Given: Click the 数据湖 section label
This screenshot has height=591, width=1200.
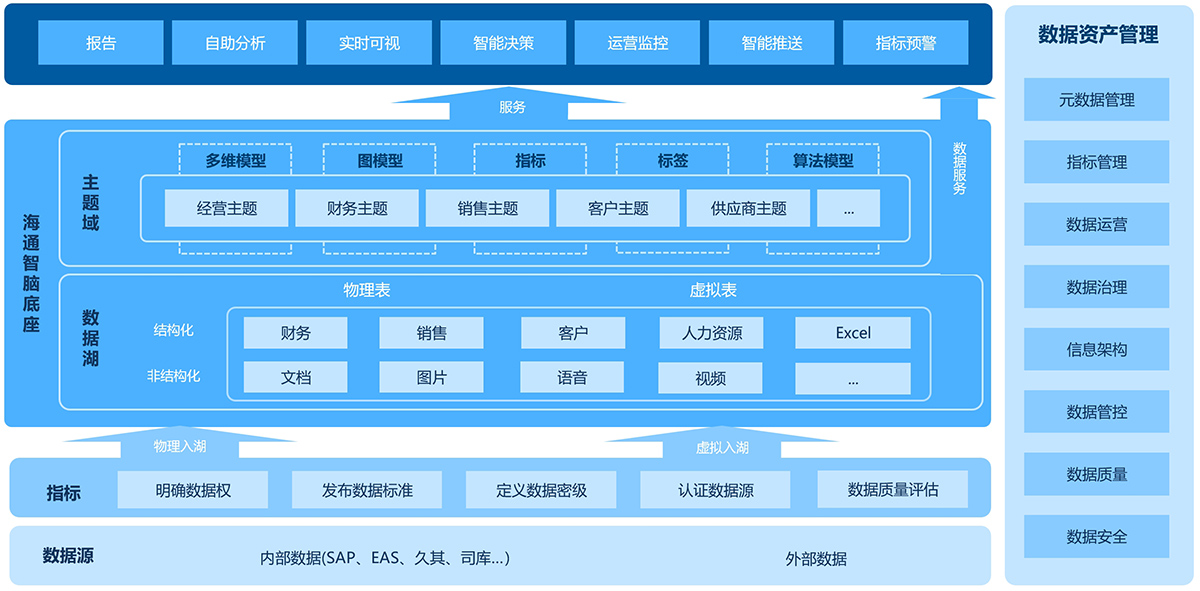Looking at the screenshot, I should click(x=91, y=339).
